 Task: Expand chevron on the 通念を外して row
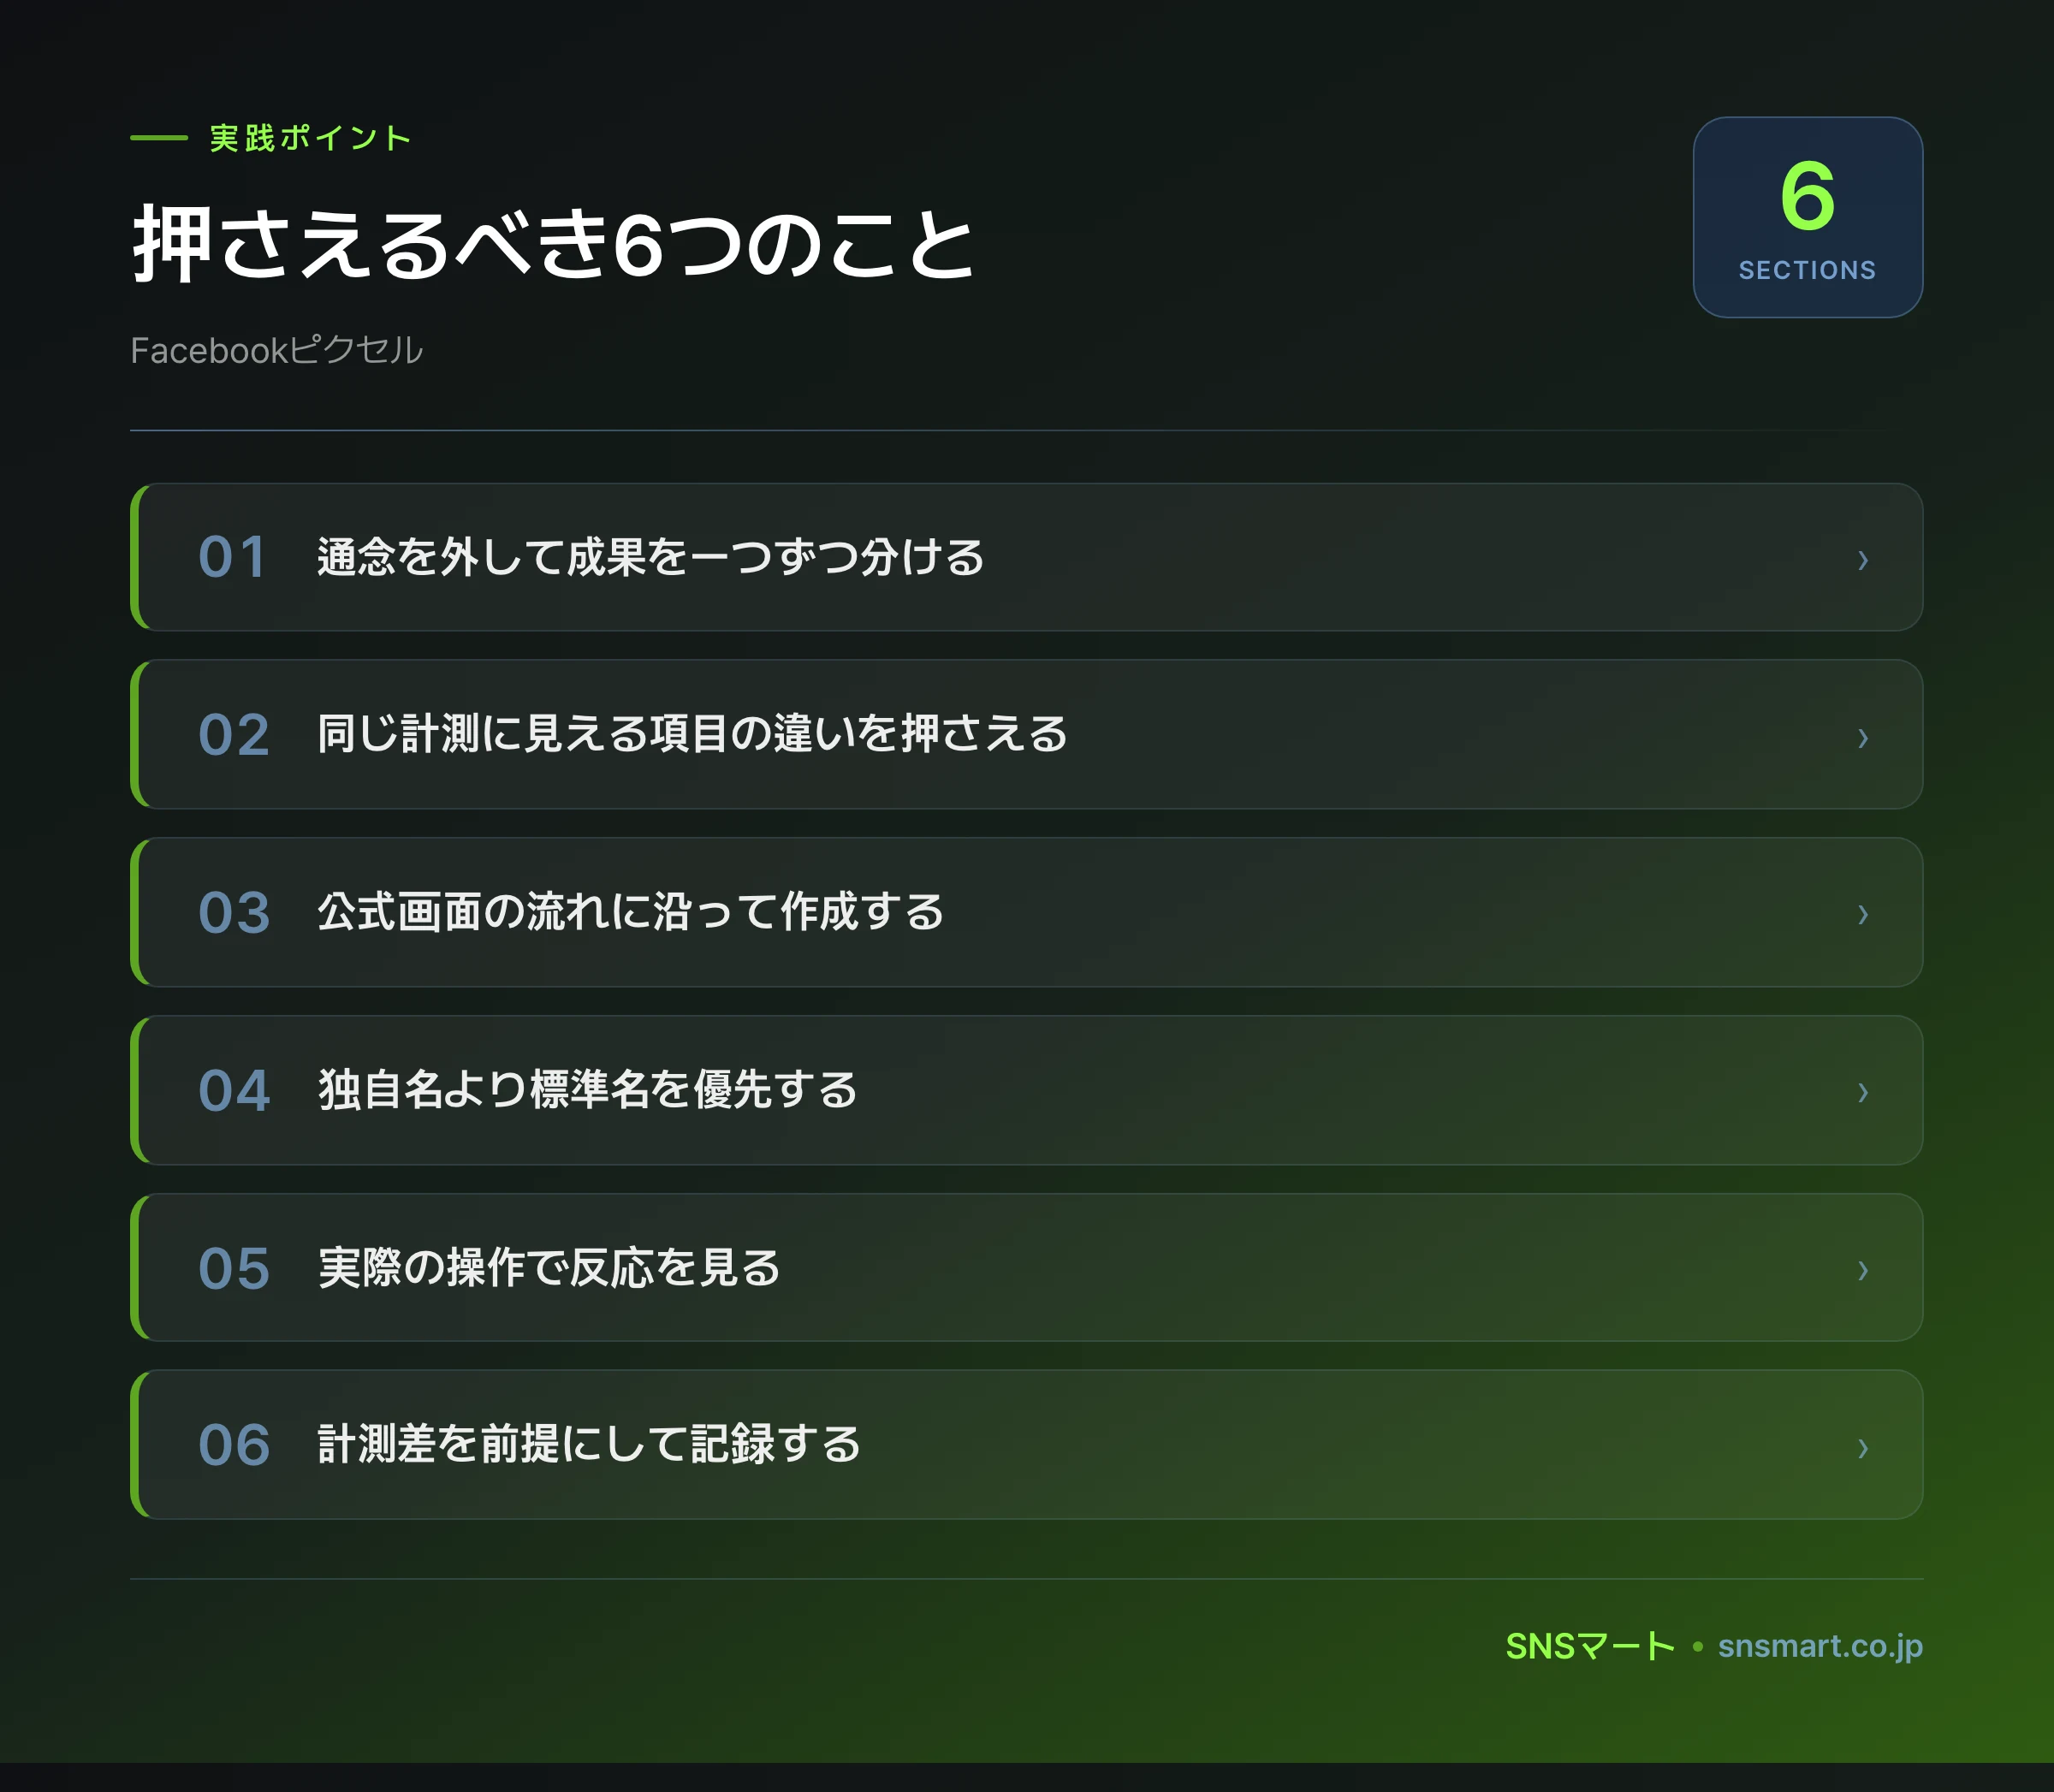pyautogui.click(x=1862, y=560)
